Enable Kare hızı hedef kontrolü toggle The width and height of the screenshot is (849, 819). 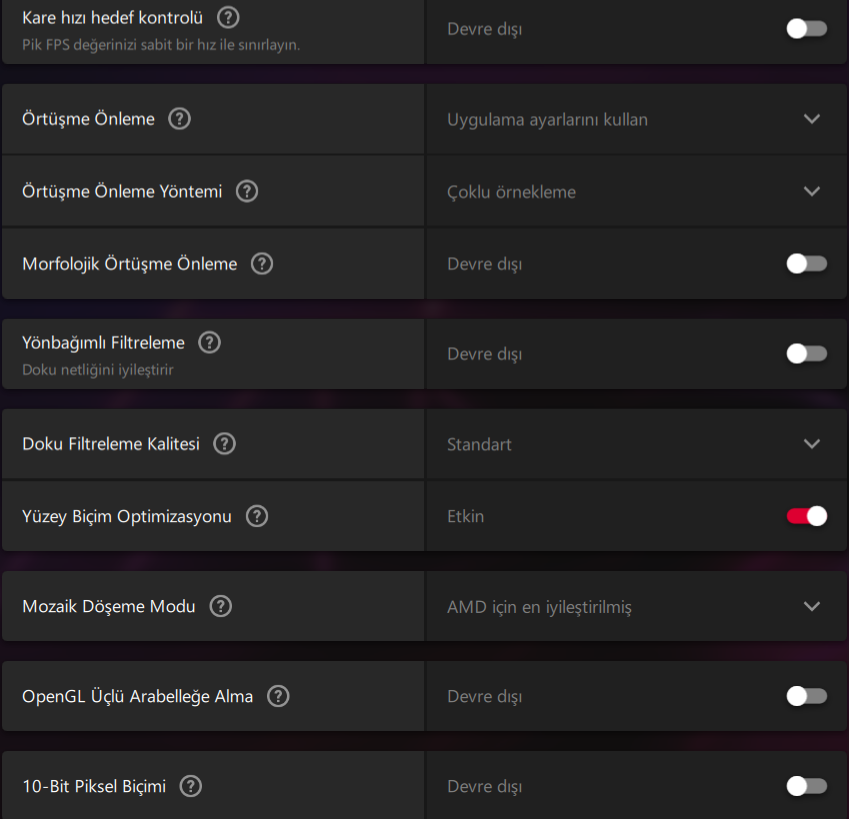(x=806, y=29)
